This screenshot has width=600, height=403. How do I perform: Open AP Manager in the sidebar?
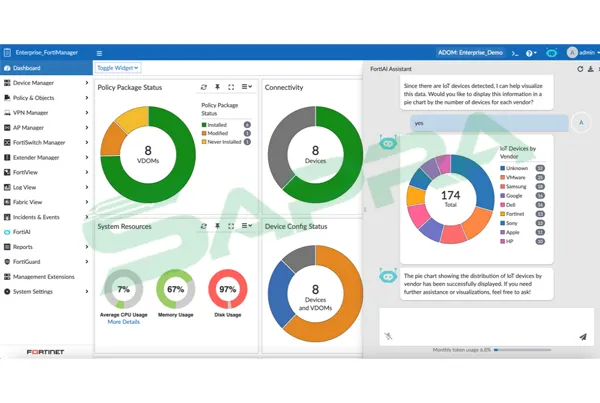pyautogui.click(x=46, y=127)
